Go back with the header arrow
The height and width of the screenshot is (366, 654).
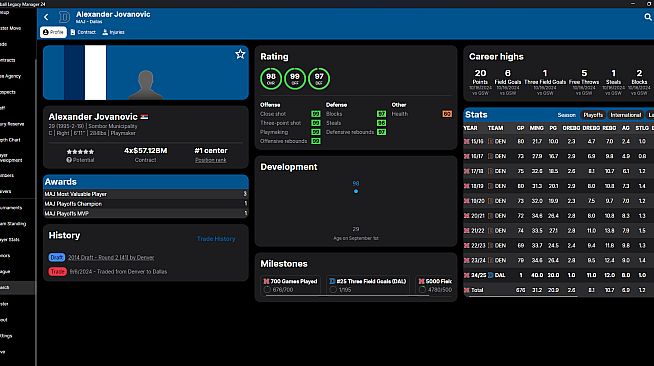coord(46,17)
